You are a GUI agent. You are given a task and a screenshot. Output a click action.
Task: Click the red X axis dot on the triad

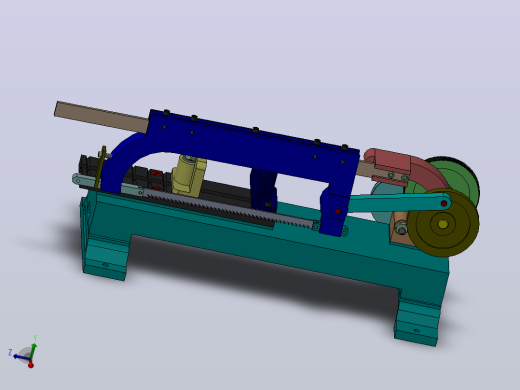[x=31, y=366]
